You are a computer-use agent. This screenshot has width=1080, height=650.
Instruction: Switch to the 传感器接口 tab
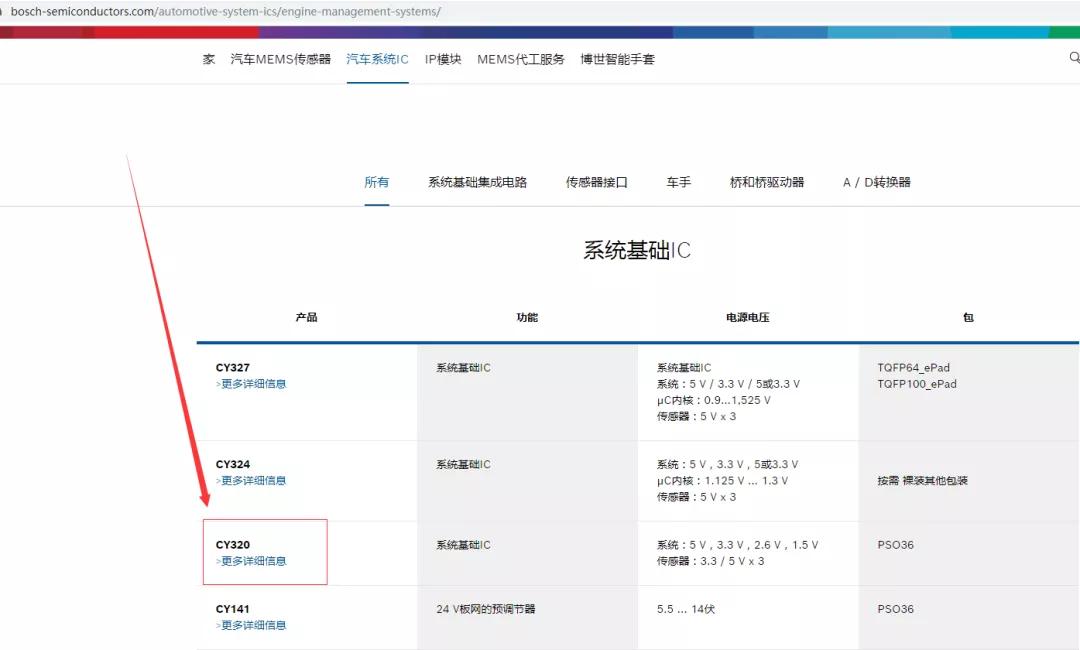tap(598, 182)
